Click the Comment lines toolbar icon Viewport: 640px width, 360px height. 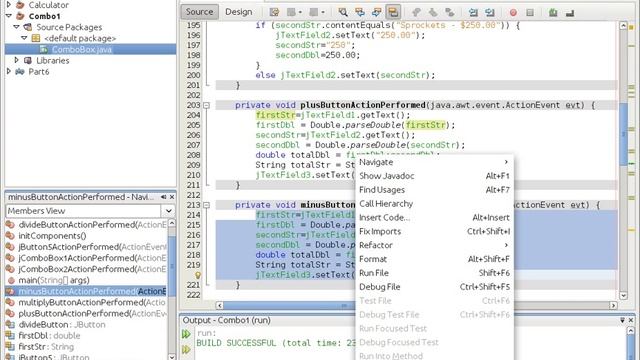553,12
